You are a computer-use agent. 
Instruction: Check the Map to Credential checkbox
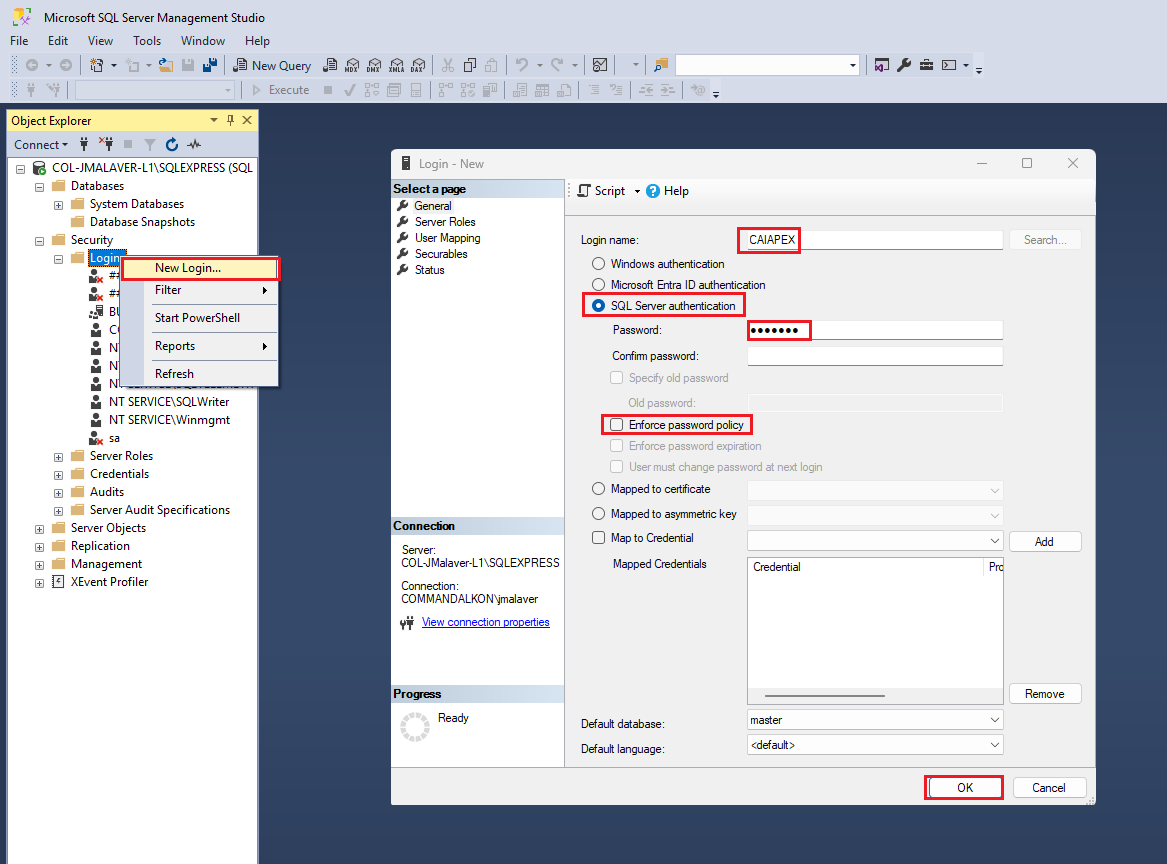tap(598, 538)
